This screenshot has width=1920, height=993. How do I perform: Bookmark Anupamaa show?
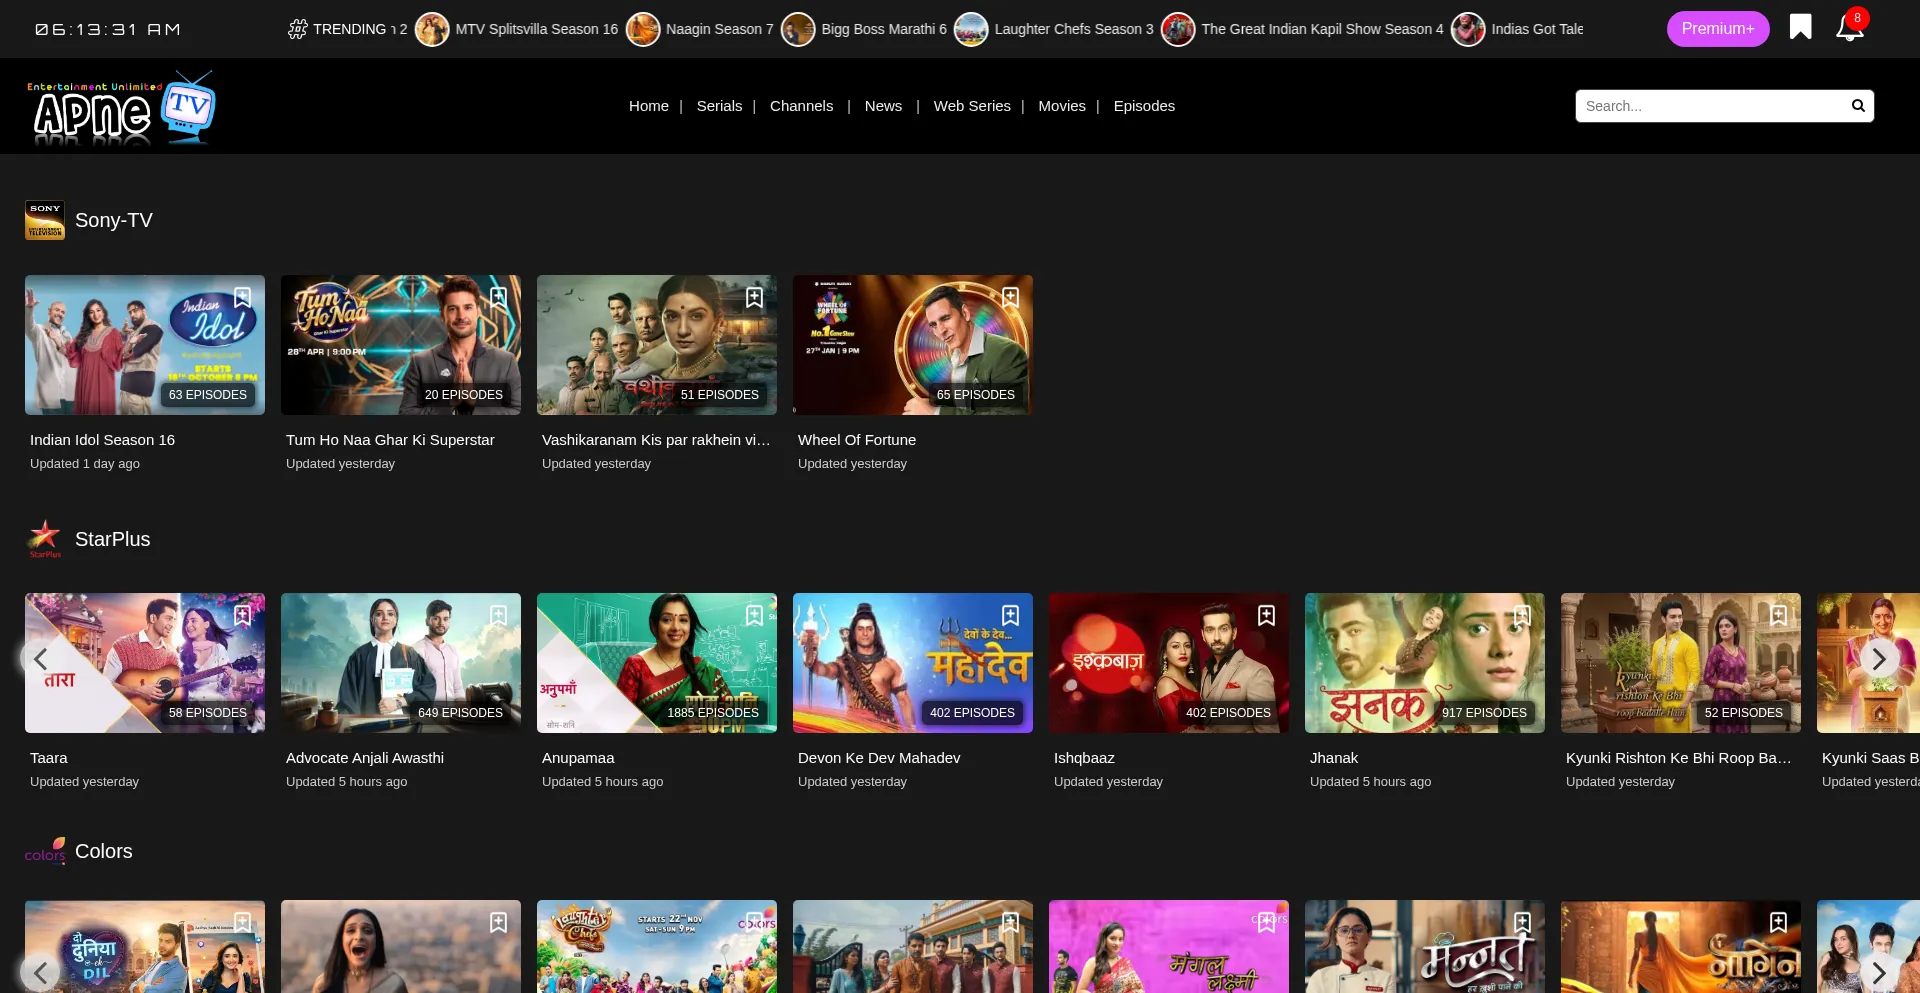click(x=754, y=615)
